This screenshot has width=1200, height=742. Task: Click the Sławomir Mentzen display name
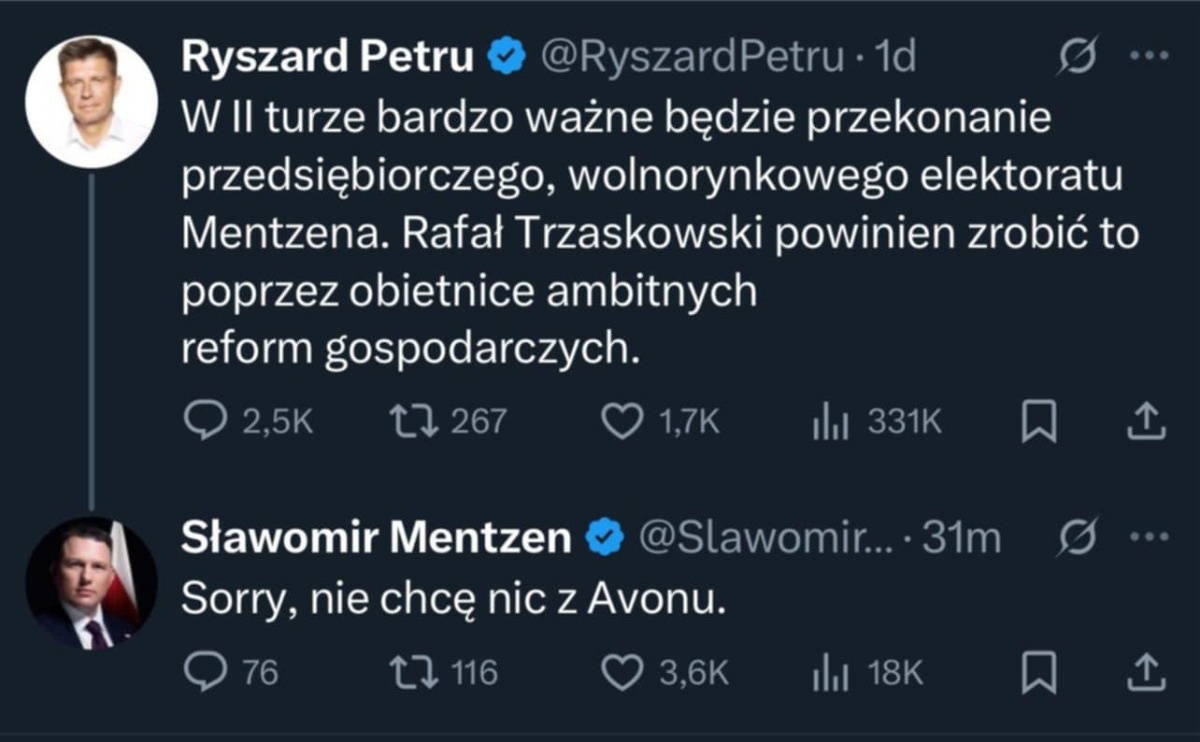coord(376,538)
